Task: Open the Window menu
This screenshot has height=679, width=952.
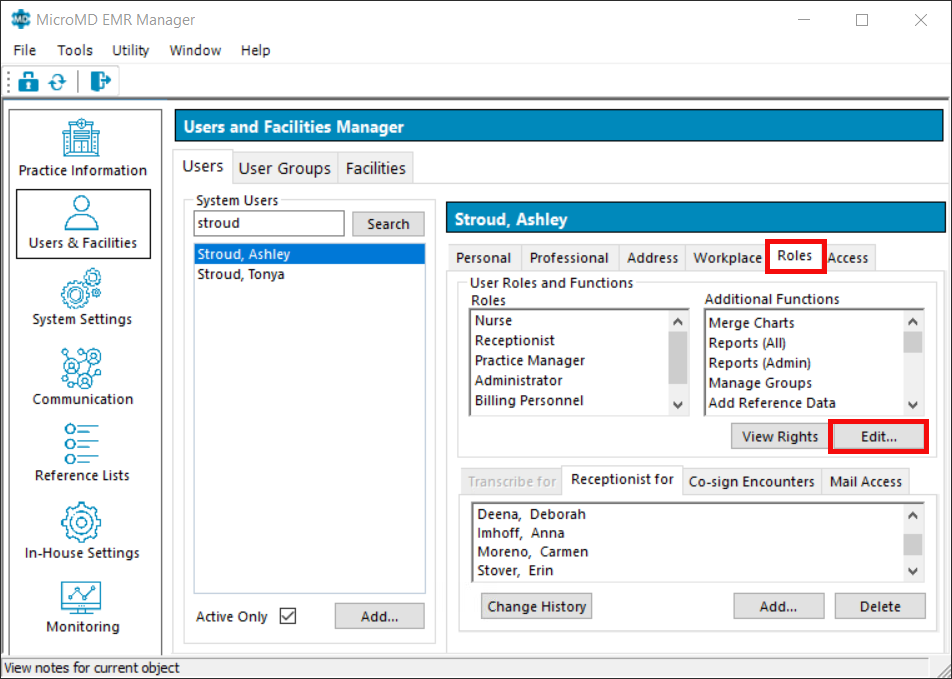Action: (195, 50)
